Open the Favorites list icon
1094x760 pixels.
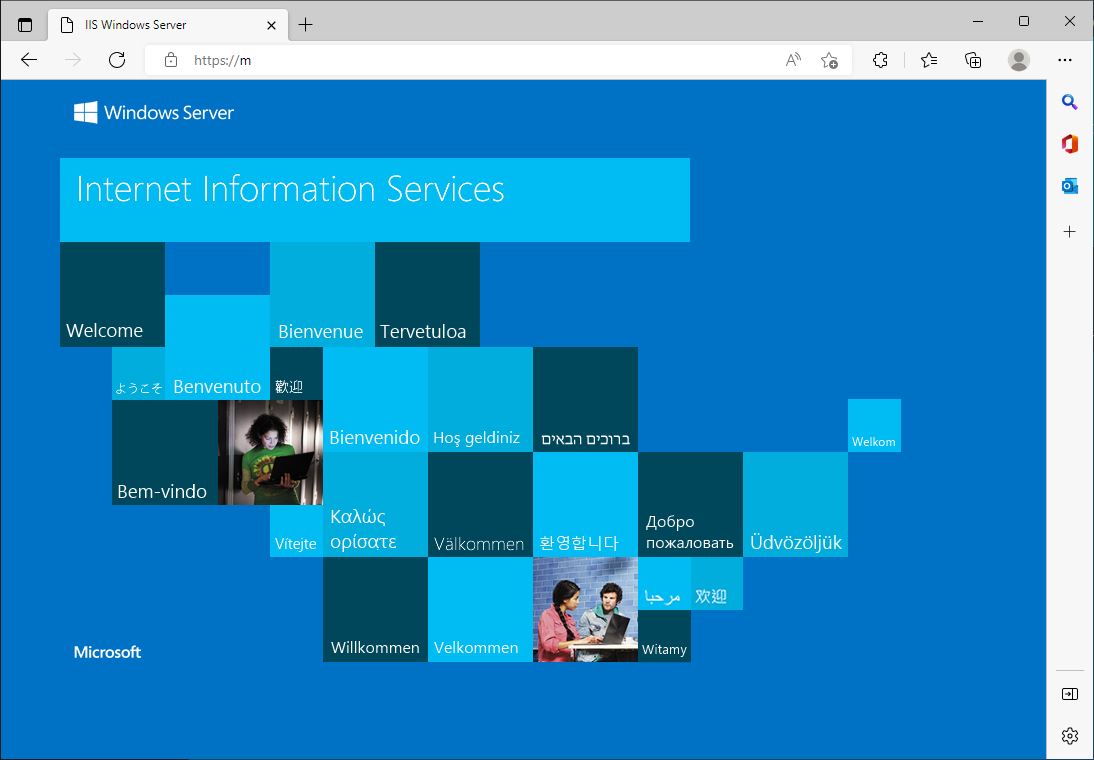[x=929, y=60]
